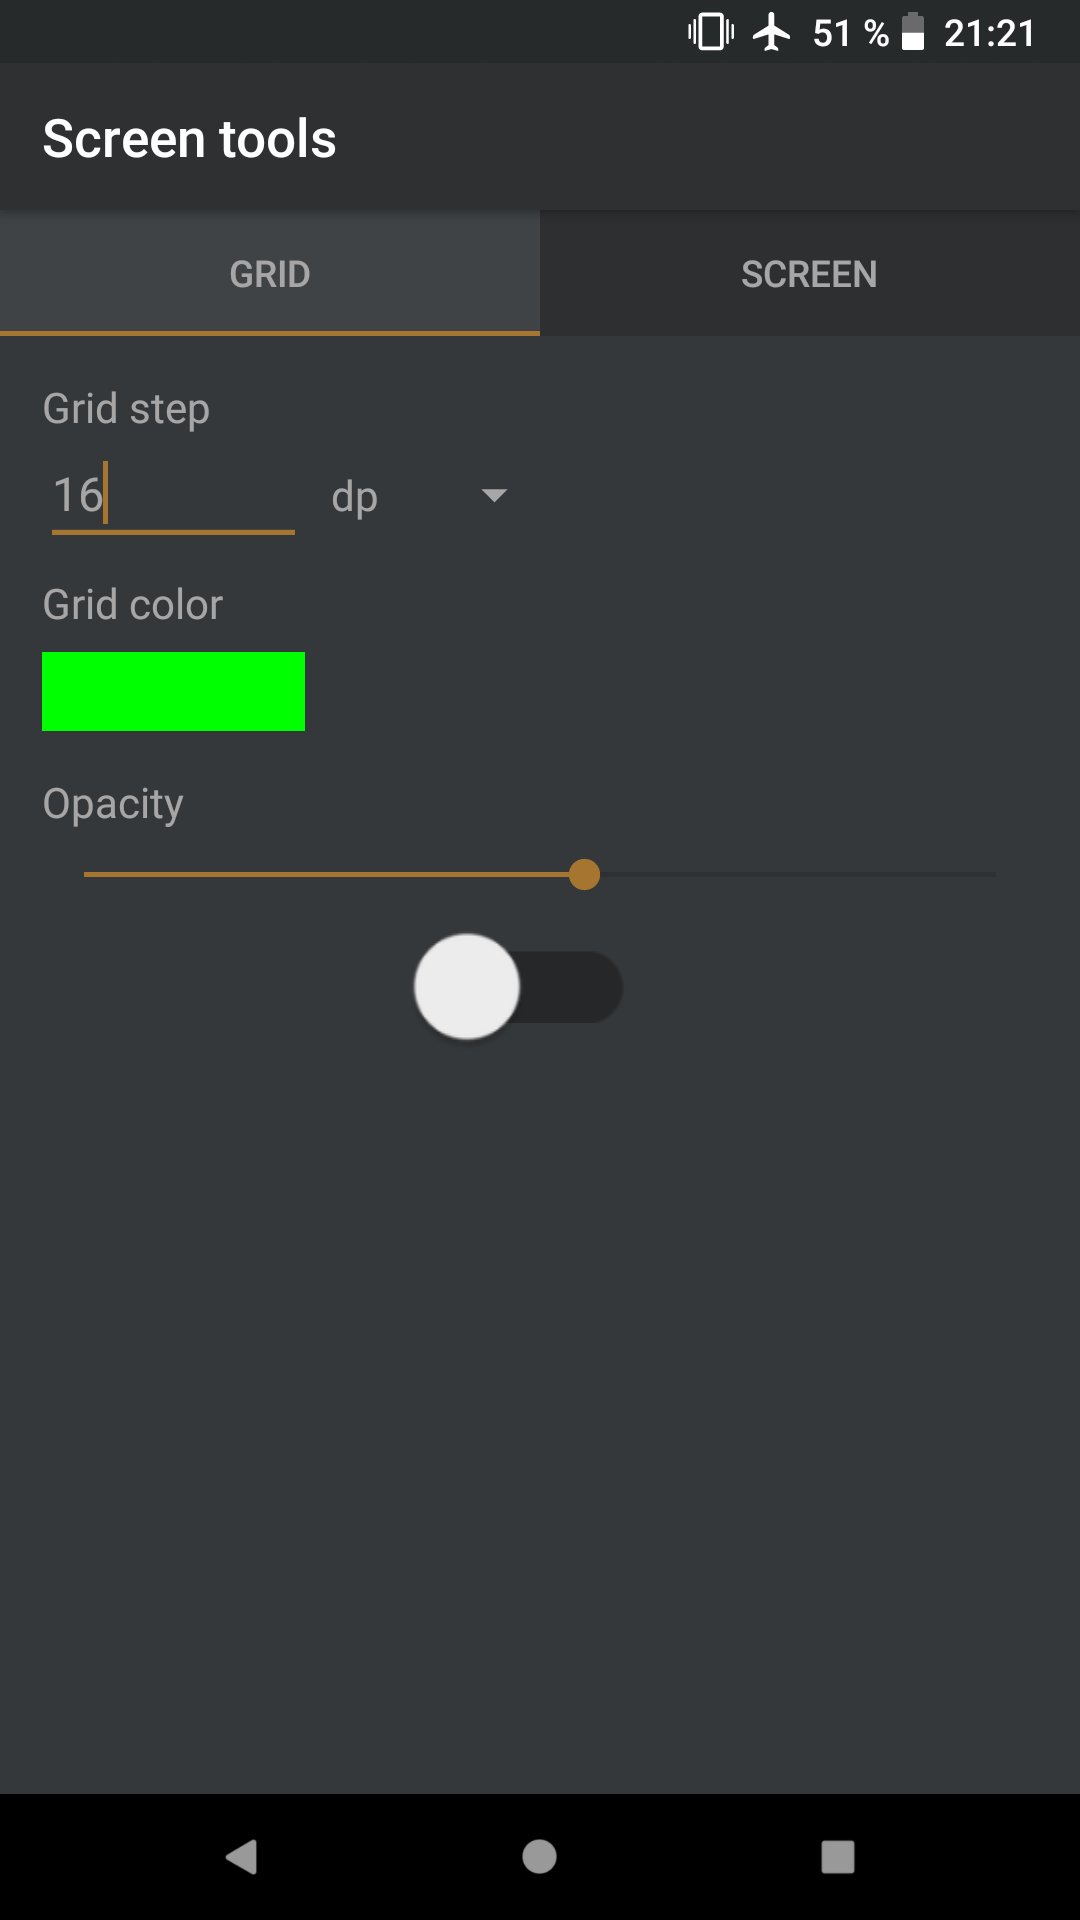Image resolution: width=1080 pixels, height=1920 pixels.
Task: Tap the dropdown arrow beside dp
Action: click(494, 496)
